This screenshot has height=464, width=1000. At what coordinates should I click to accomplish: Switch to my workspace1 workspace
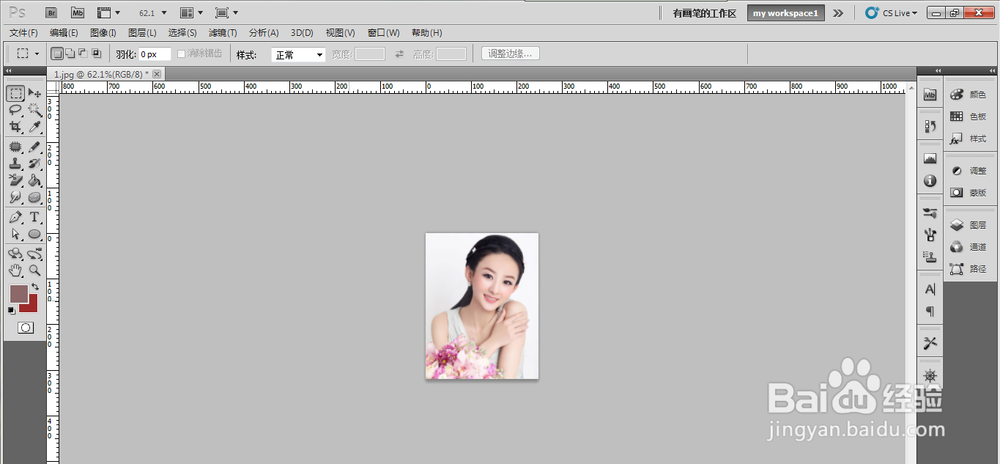[785, 13]
